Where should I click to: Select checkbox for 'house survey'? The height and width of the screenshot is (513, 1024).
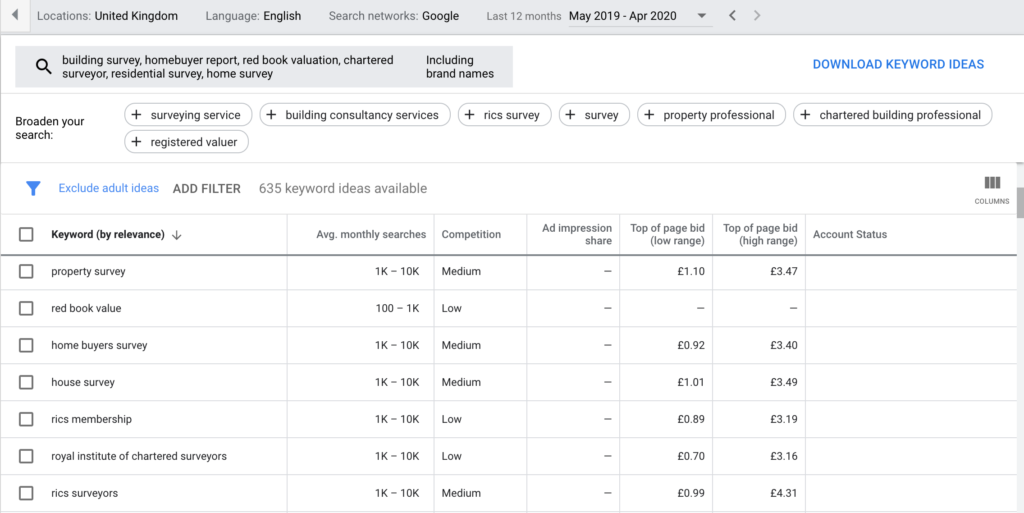pyautogui.click(x=26, y=382)
